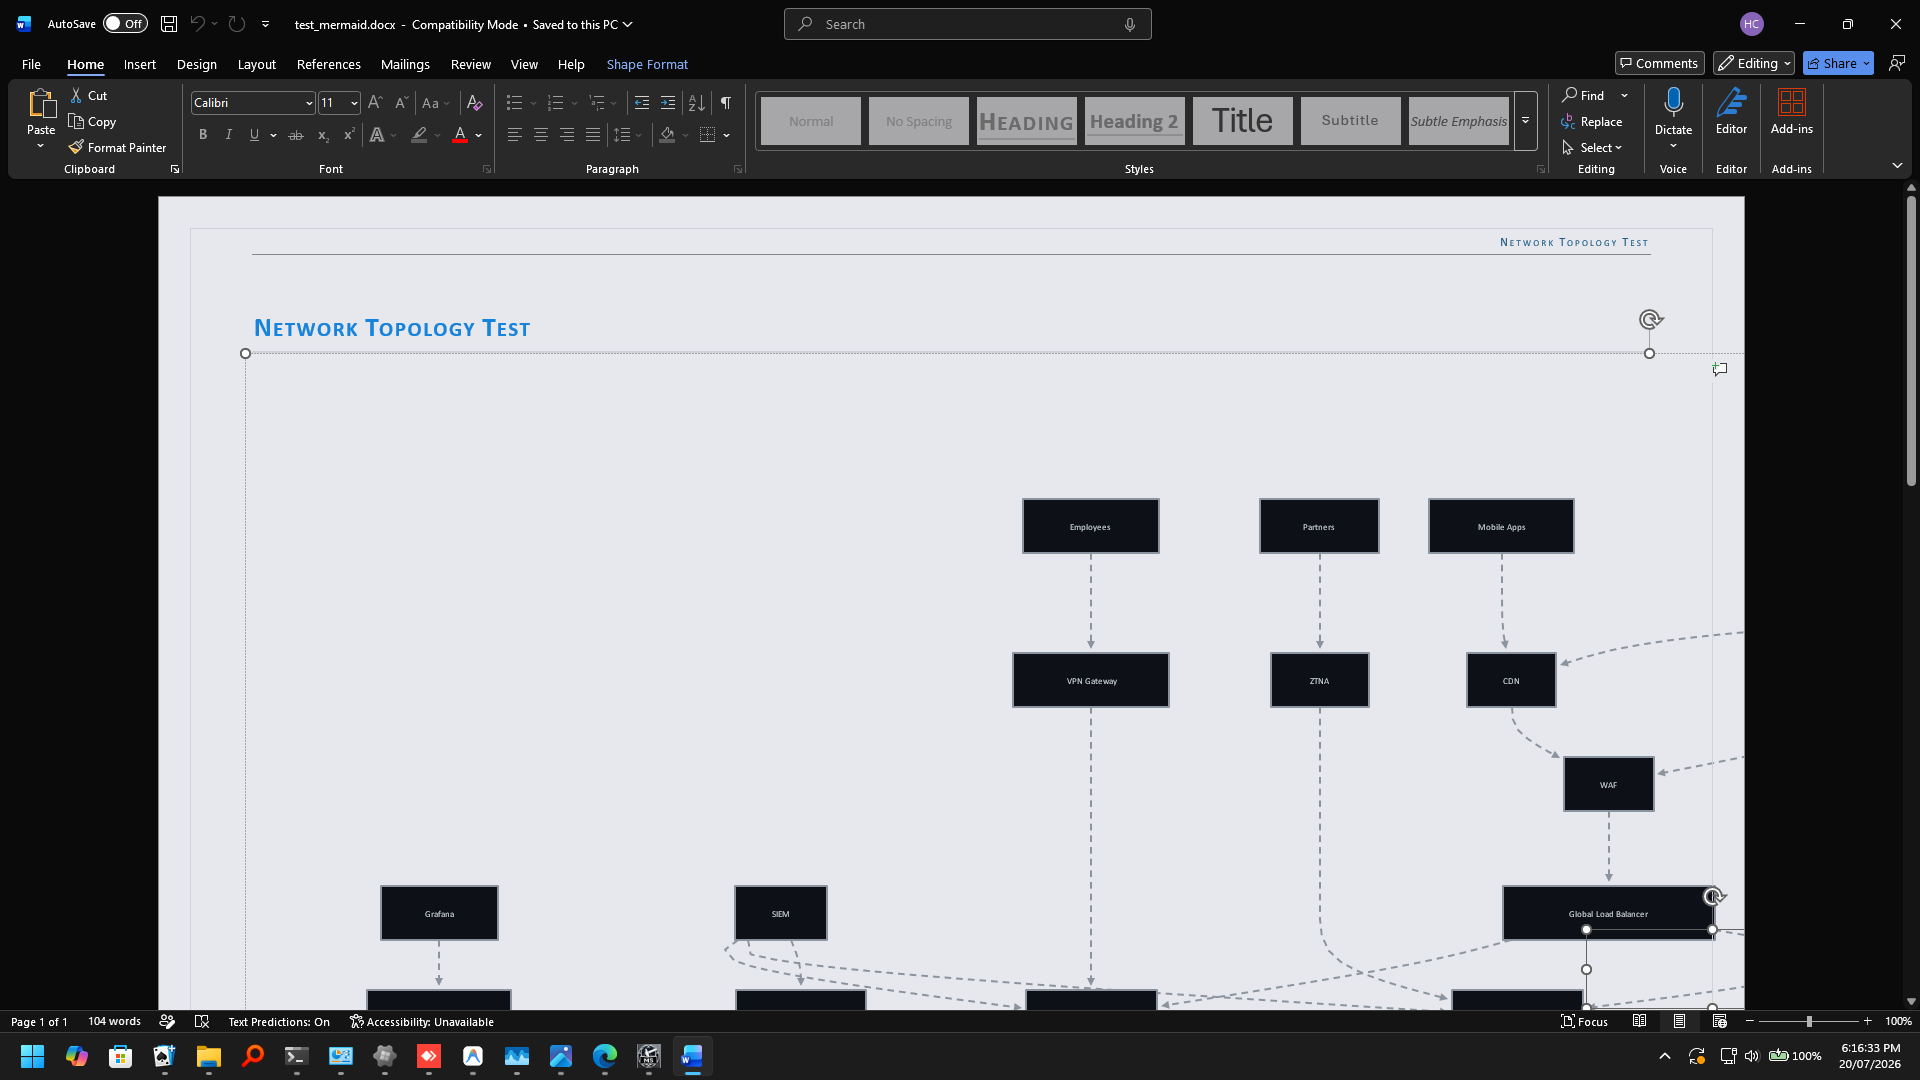Toggle Show/Hide paragraph marks

pos(726,103)
